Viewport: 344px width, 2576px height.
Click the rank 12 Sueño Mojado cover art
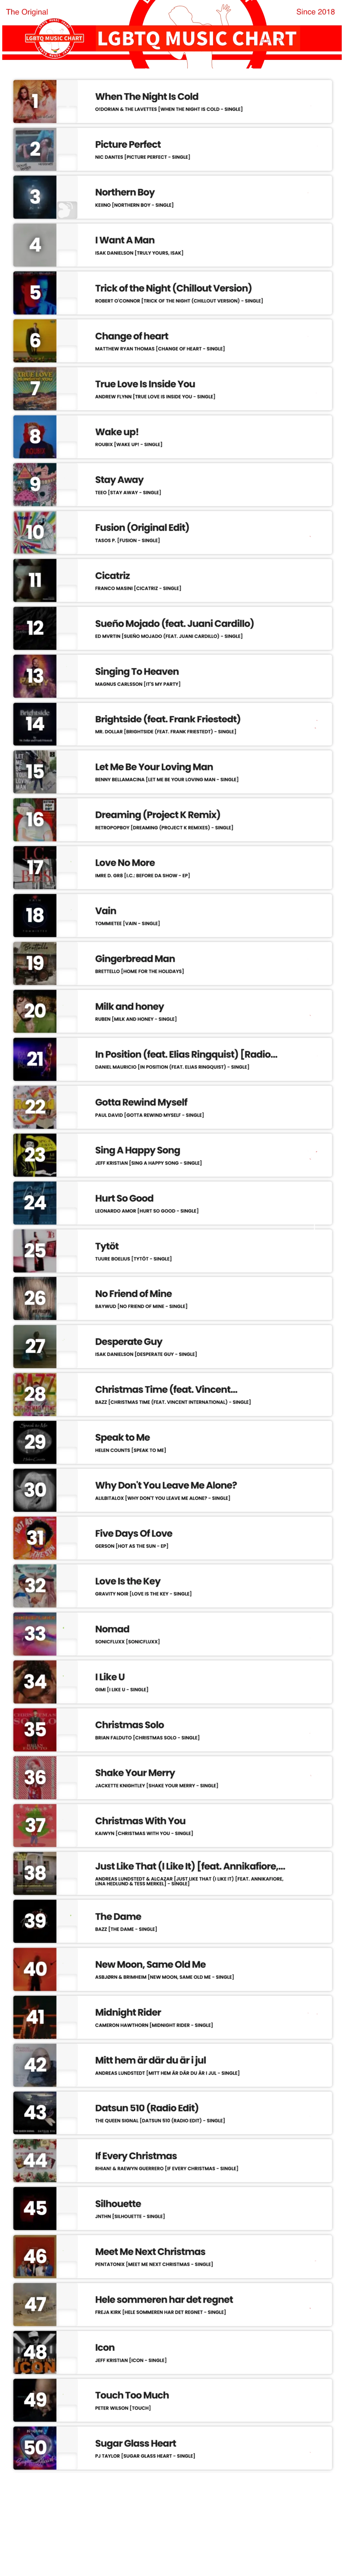click(35, 628)
